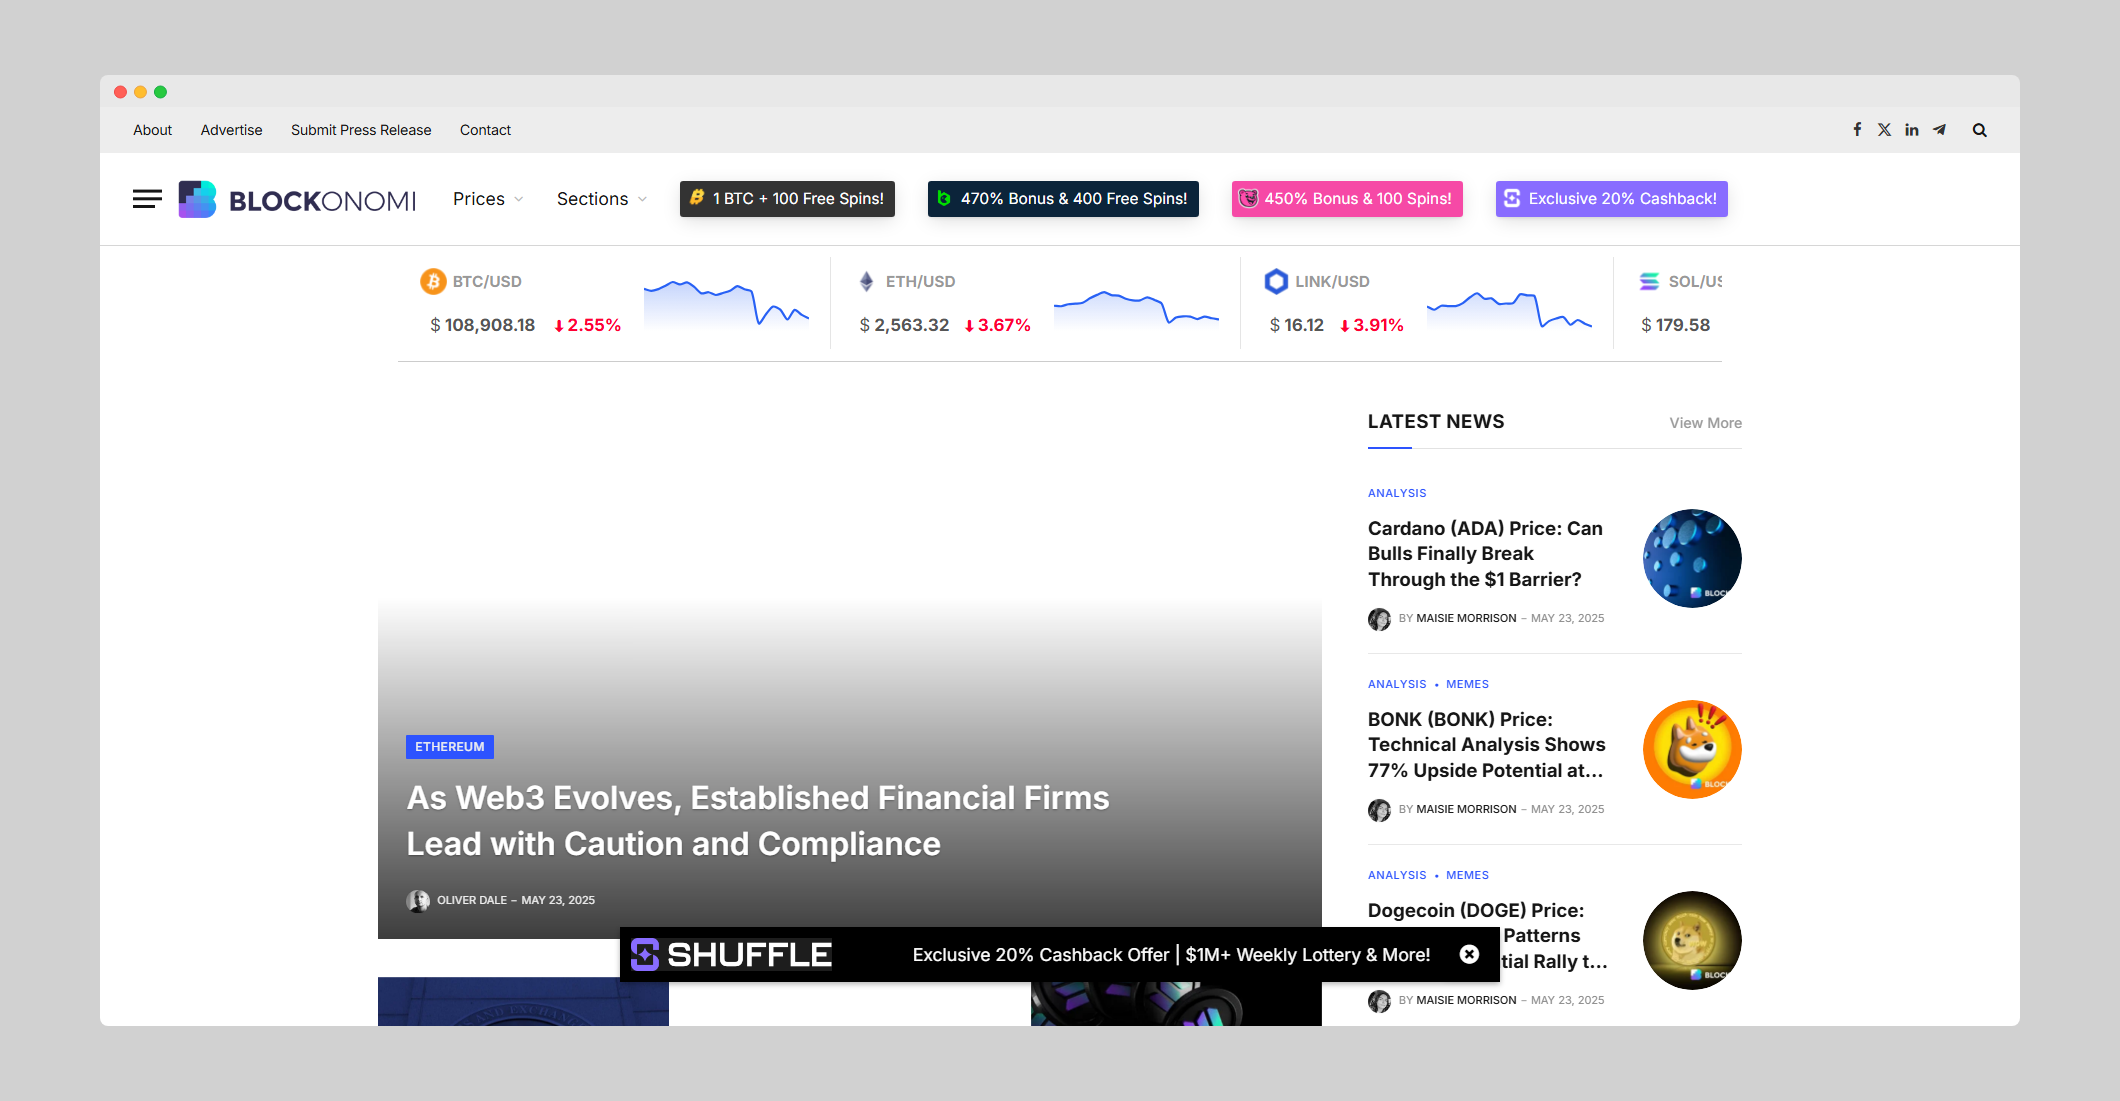Click the BONK article thumbnail image
Screen dimensions: 2120x1101
click(x=1692, y=749)
